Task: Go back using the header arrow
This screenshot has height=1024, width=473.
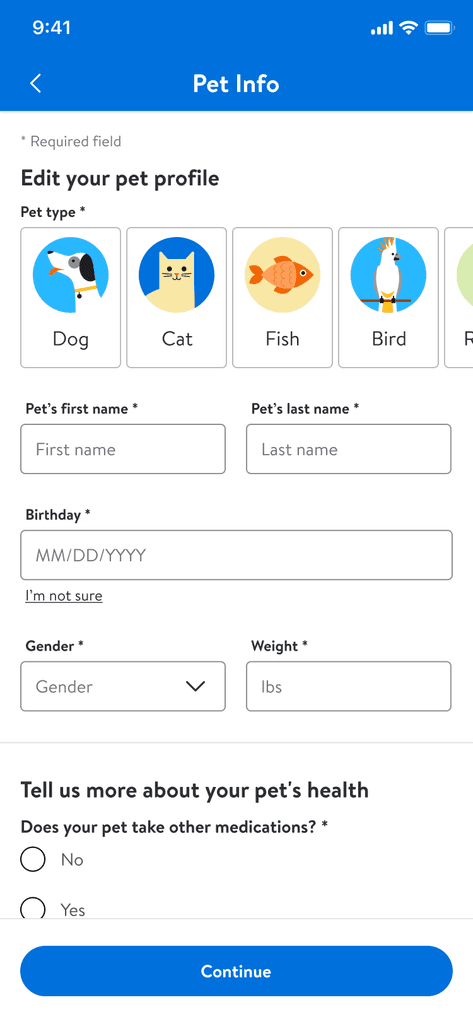Action: 36,84
